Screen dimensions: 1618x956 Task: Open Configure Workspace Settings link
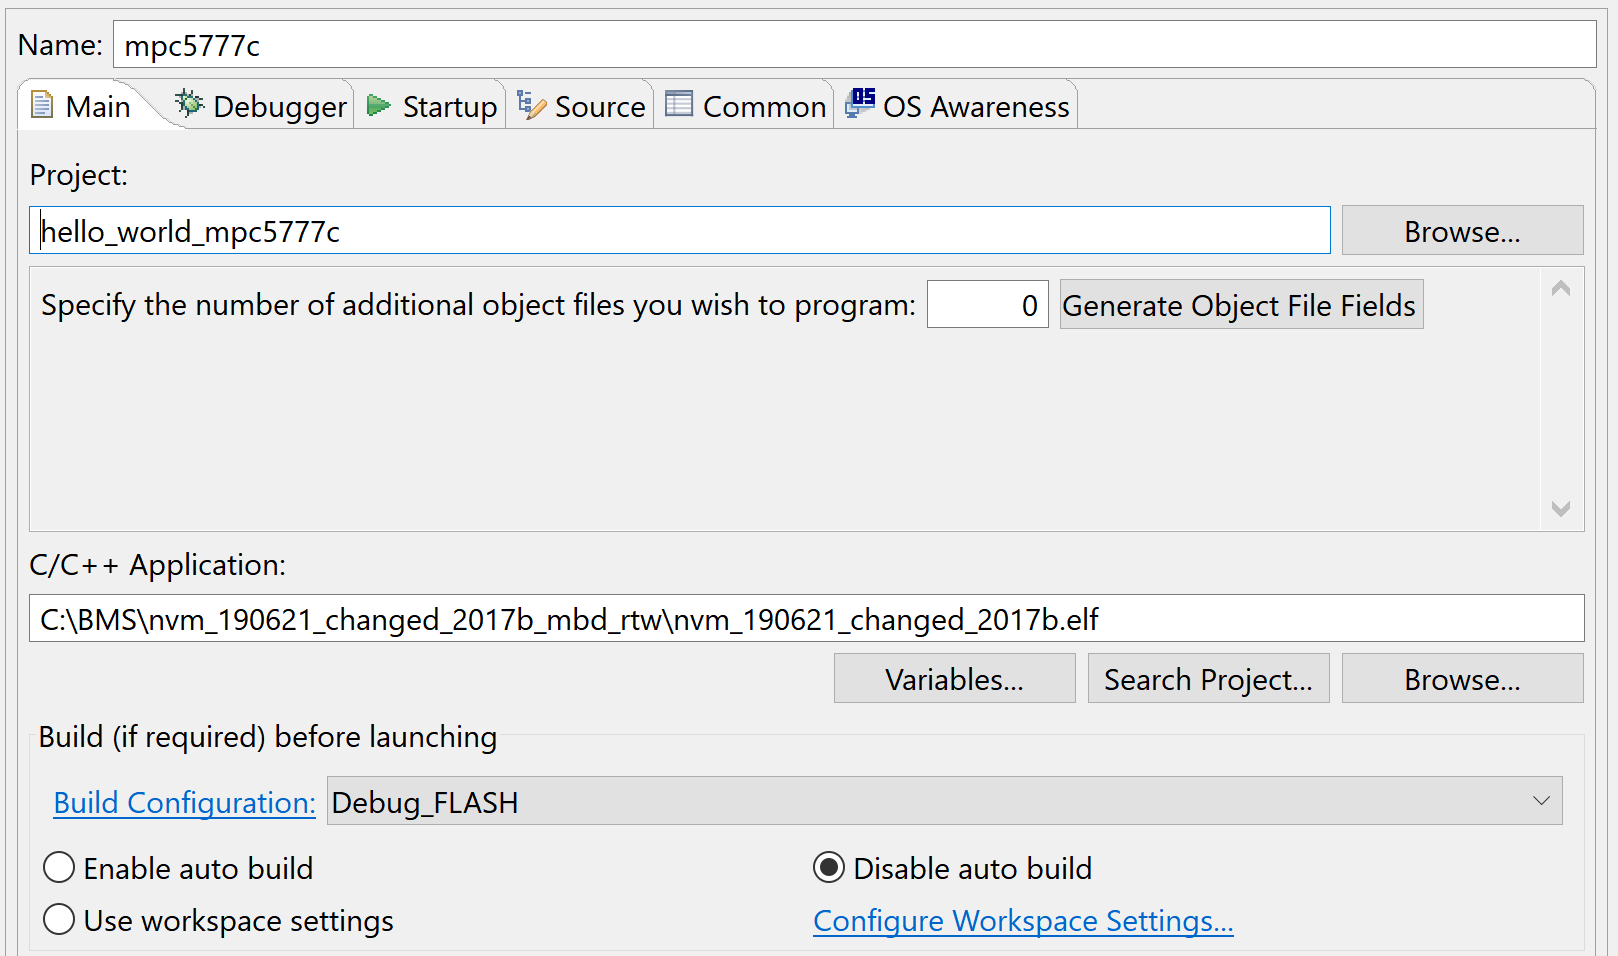tap(1023, 921)
